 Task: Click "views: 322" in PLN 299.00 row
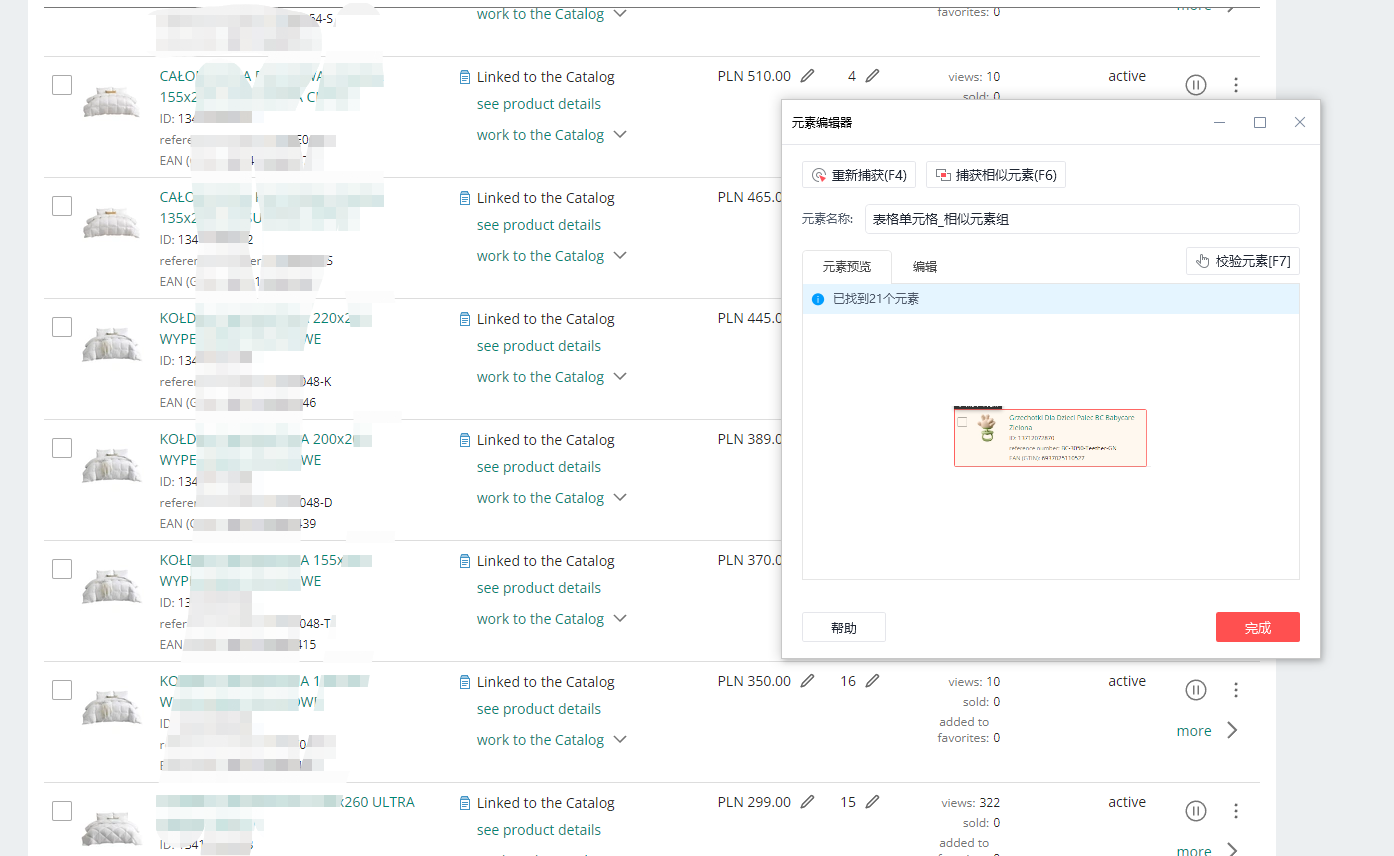pyautogui.click(x=970, y=802)
